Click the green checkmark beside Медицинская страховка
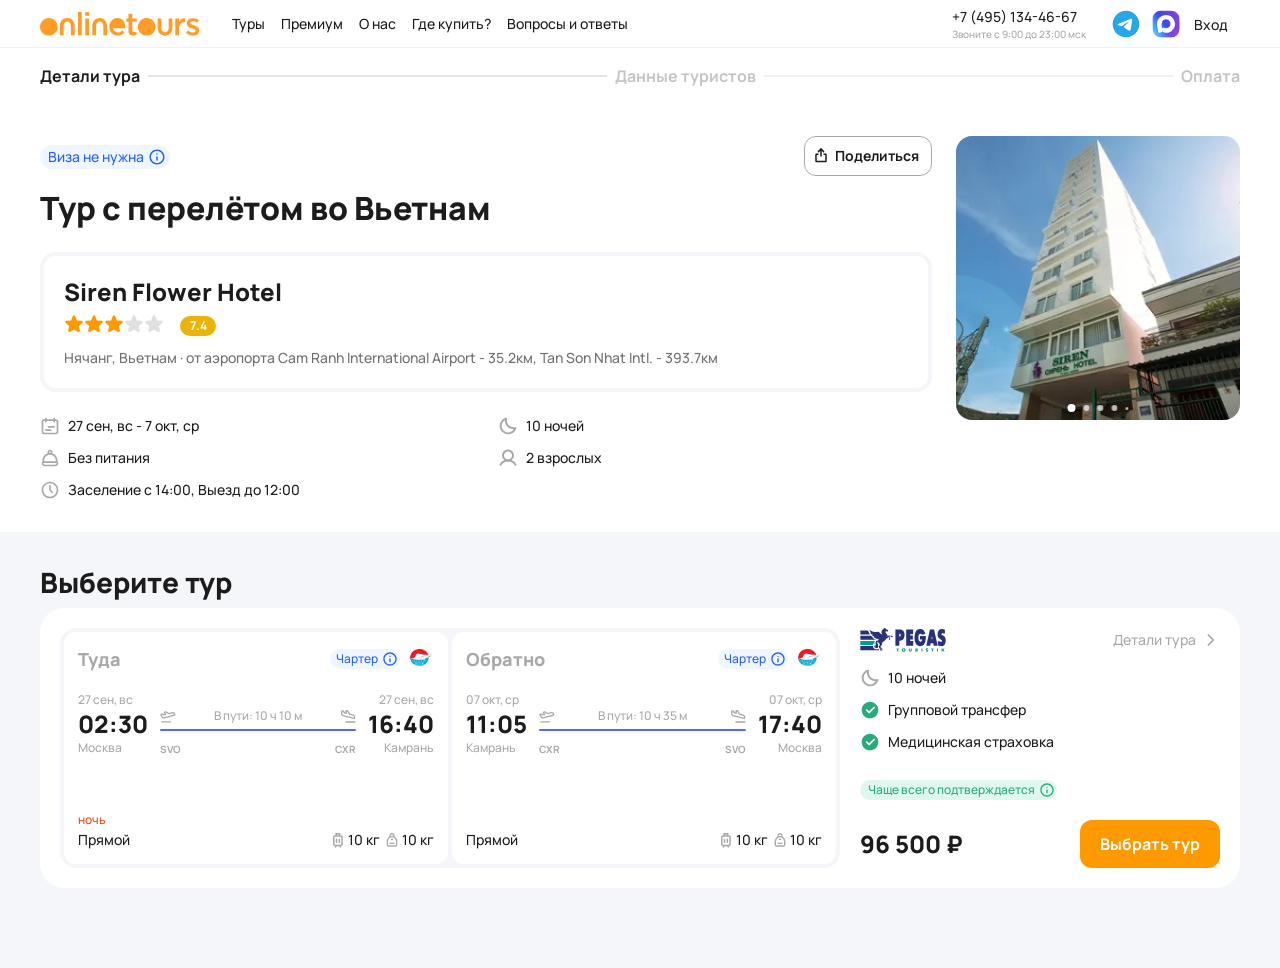Viewport: 1280px width, 968px height. pyautogui.click(x=870, y=742)
